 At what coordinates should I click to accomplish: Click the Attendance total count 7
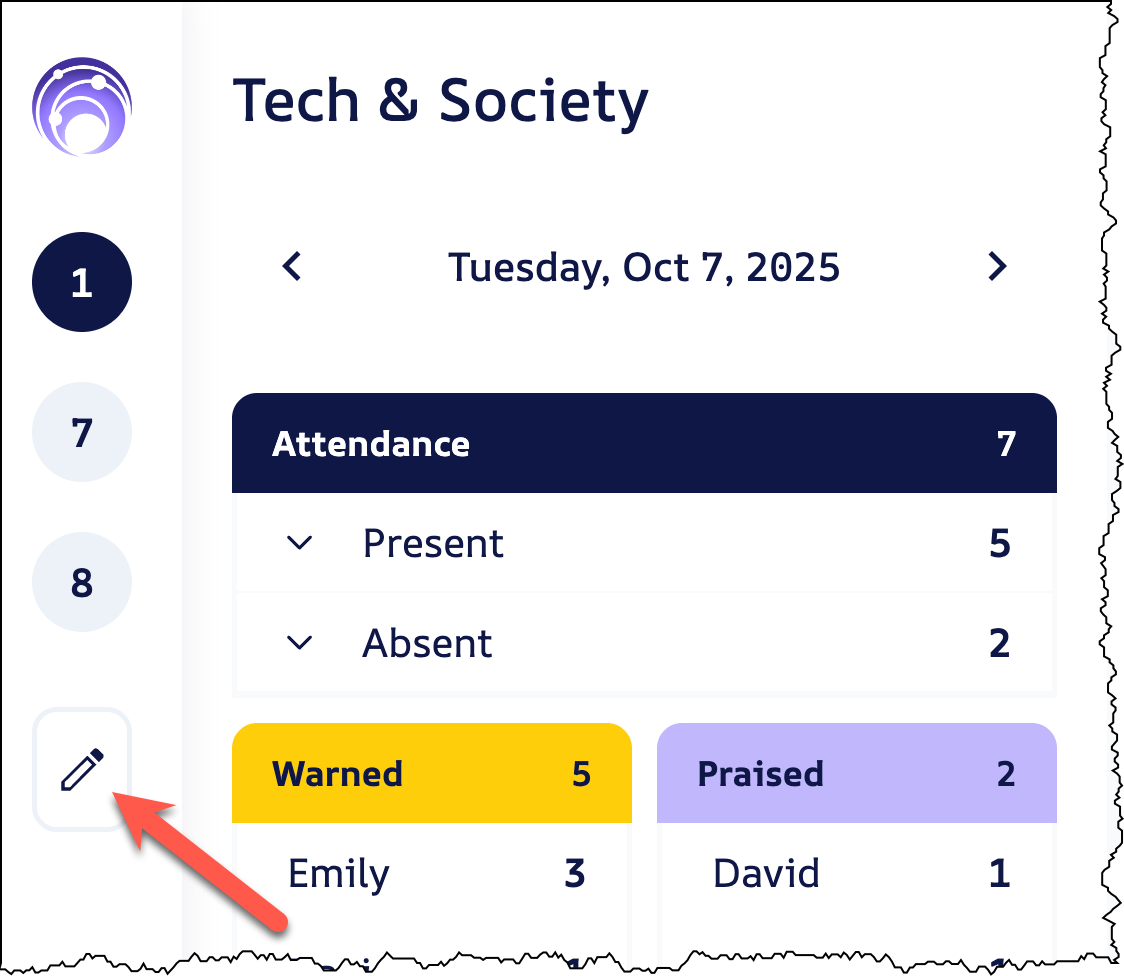[1006, 443]
